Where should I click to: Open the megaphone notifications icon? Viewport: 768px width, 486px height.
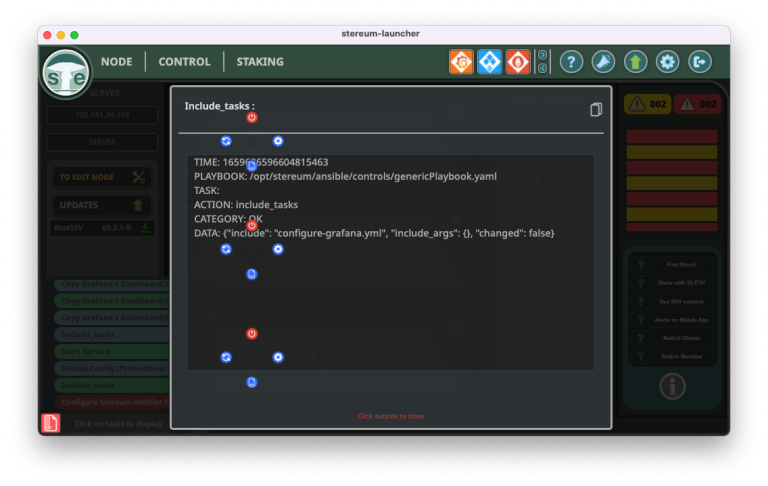point(603,62)
